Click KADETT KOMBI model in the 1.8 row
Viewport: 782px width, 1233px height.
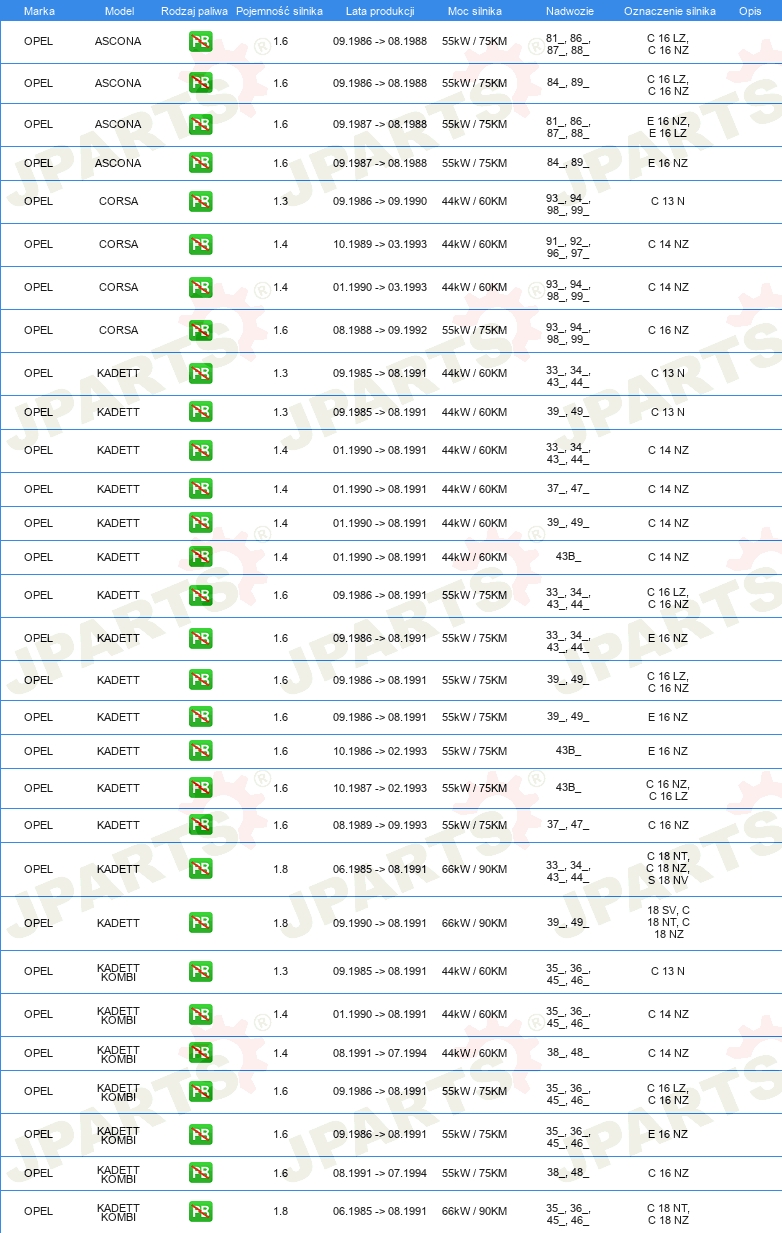point(119,1212)
